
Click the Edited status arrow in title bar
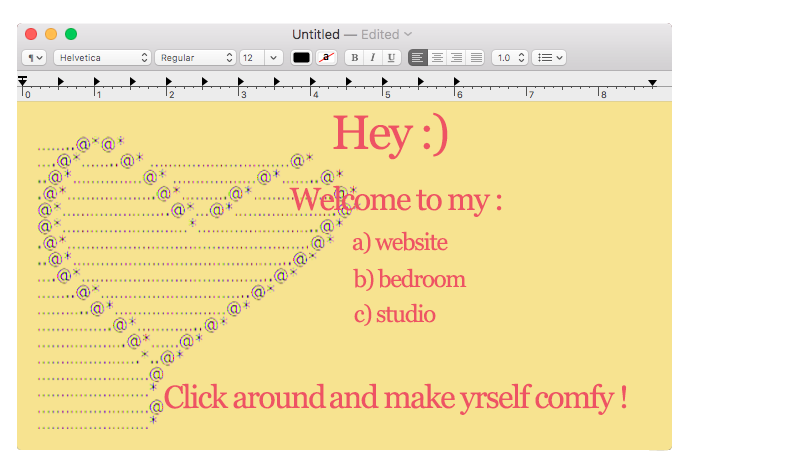click(408, 34)
